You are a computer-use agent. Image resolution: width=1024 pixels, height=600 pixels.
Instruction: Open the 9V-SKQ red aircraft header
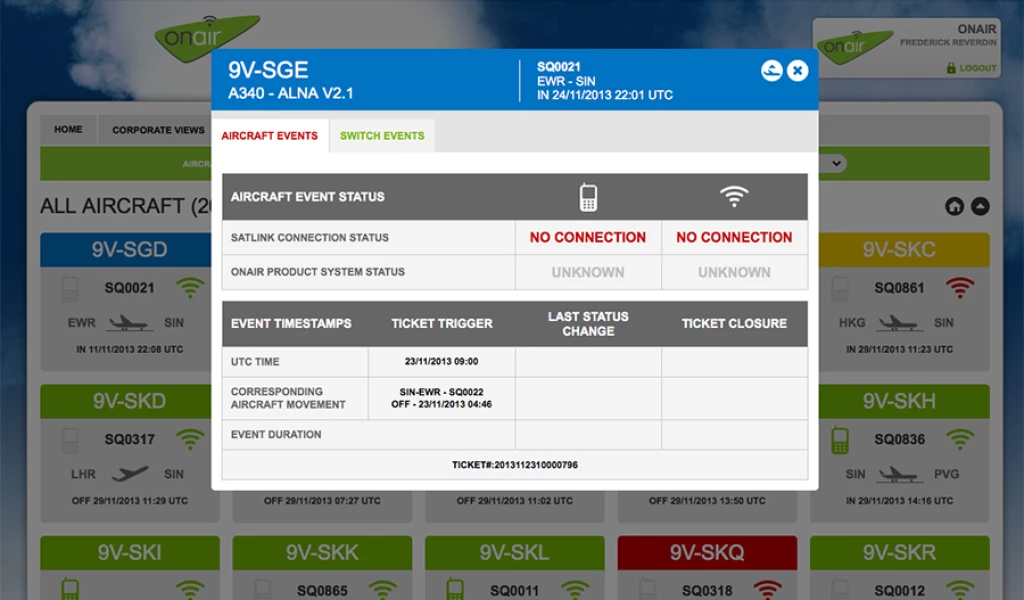tap(707, 553)
